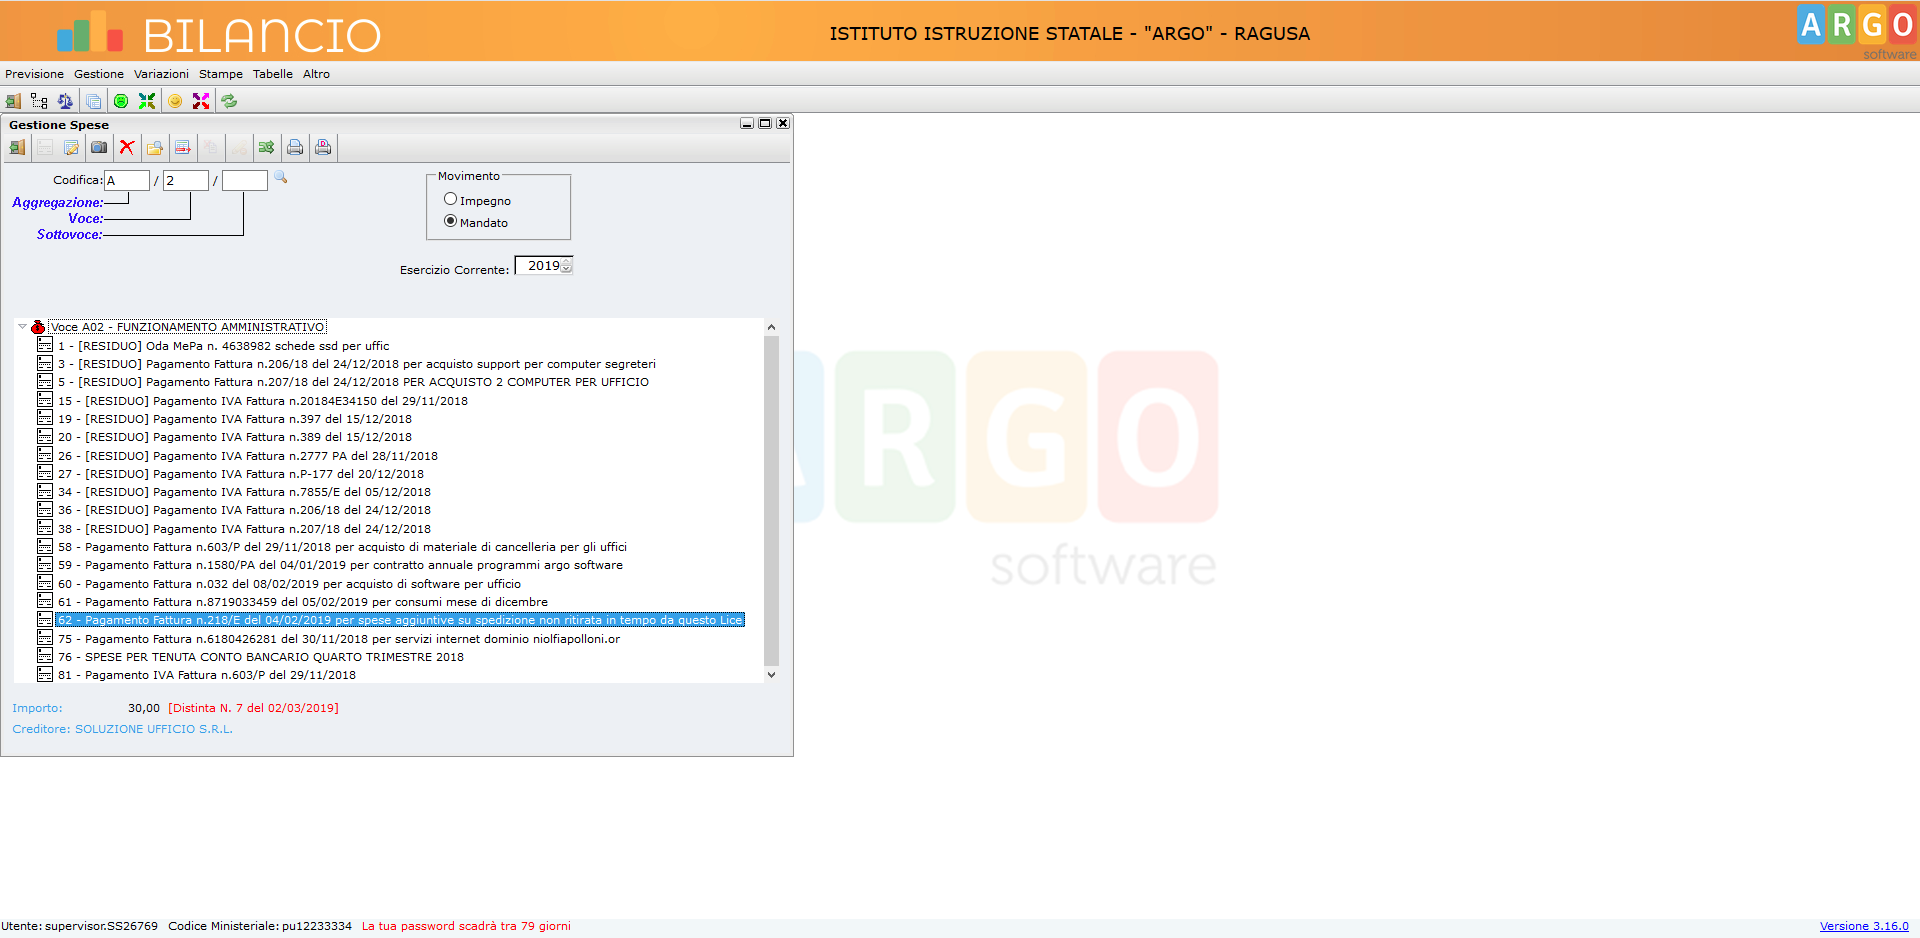The image size is (1920, 938).
Task: Open the Tabelle menu
Action: tap(273, 74)
